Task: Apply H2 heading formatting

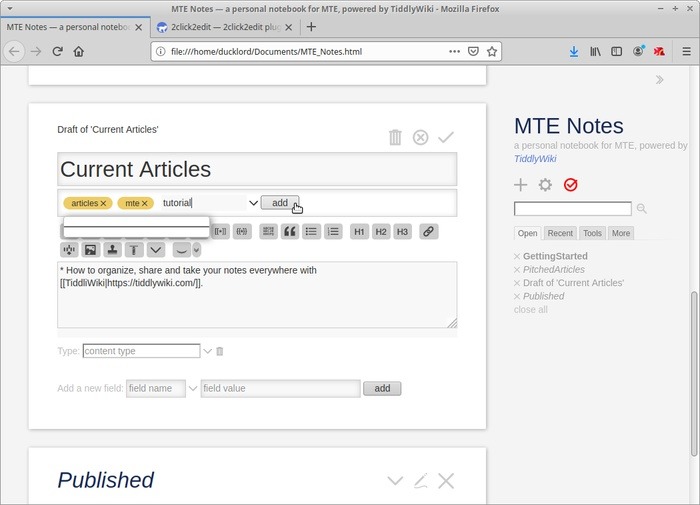Action: (x=381, y=231)
